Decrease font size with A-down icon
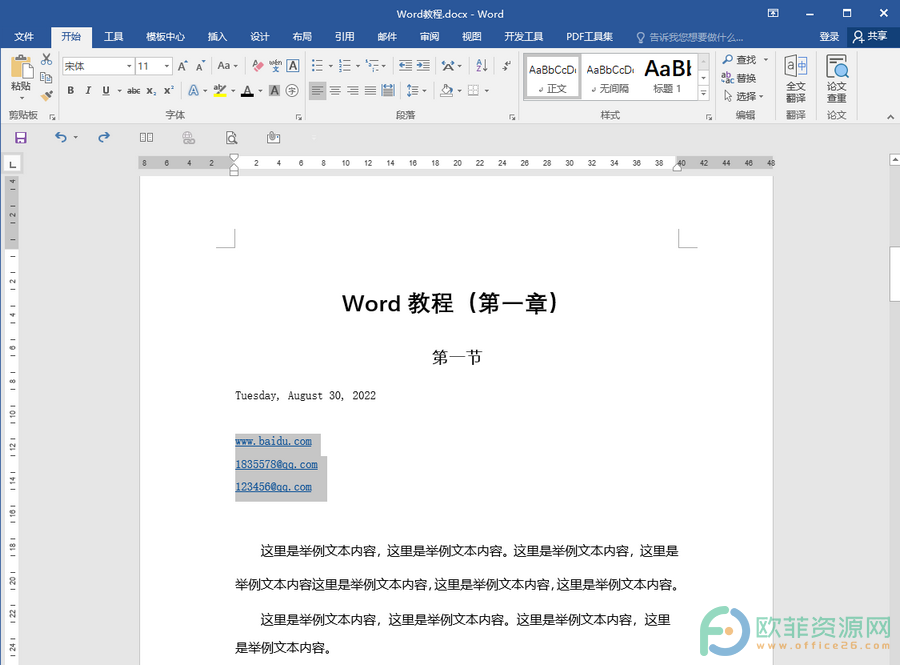 point(200,66)
